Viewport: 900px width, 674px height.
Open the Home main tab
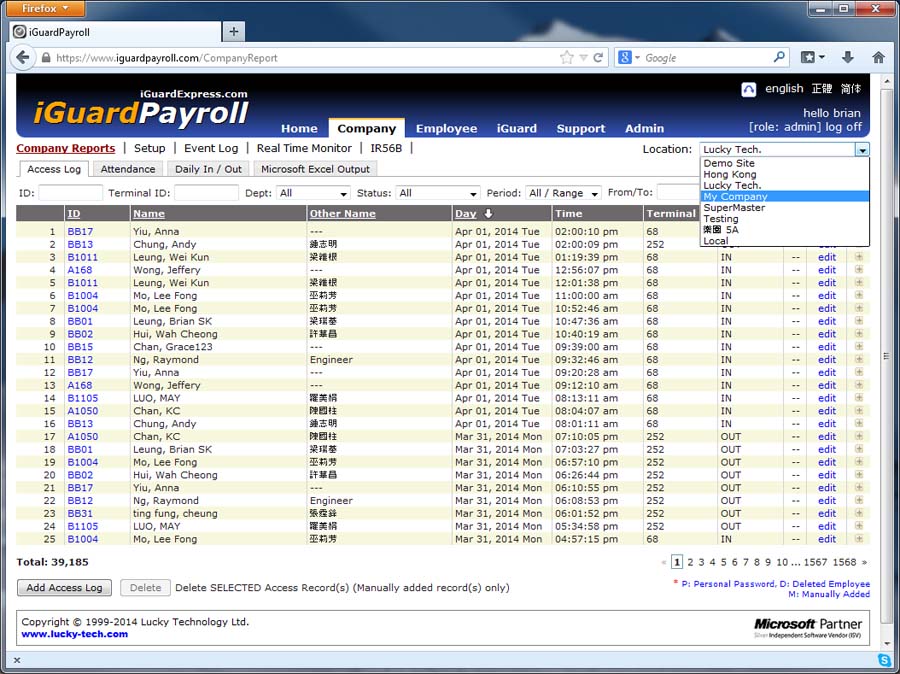coord(299,129)
